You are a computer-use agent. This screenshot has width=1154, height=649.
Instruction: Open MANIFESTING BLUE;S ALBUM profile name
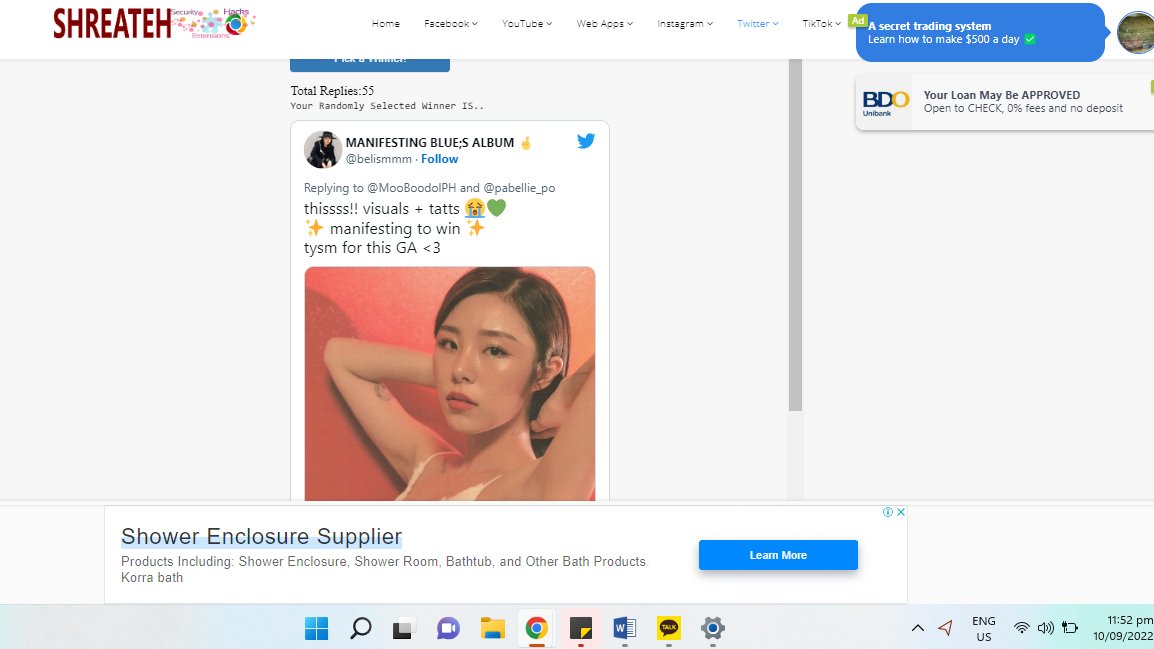439,143
